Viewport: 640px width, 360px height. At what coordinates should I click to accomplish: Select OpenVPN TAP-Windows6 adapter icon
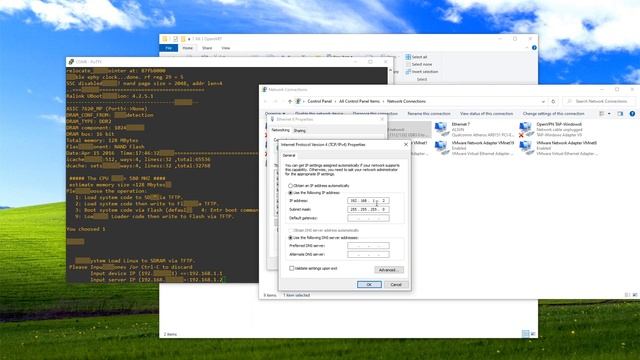[x=526, y=129]
